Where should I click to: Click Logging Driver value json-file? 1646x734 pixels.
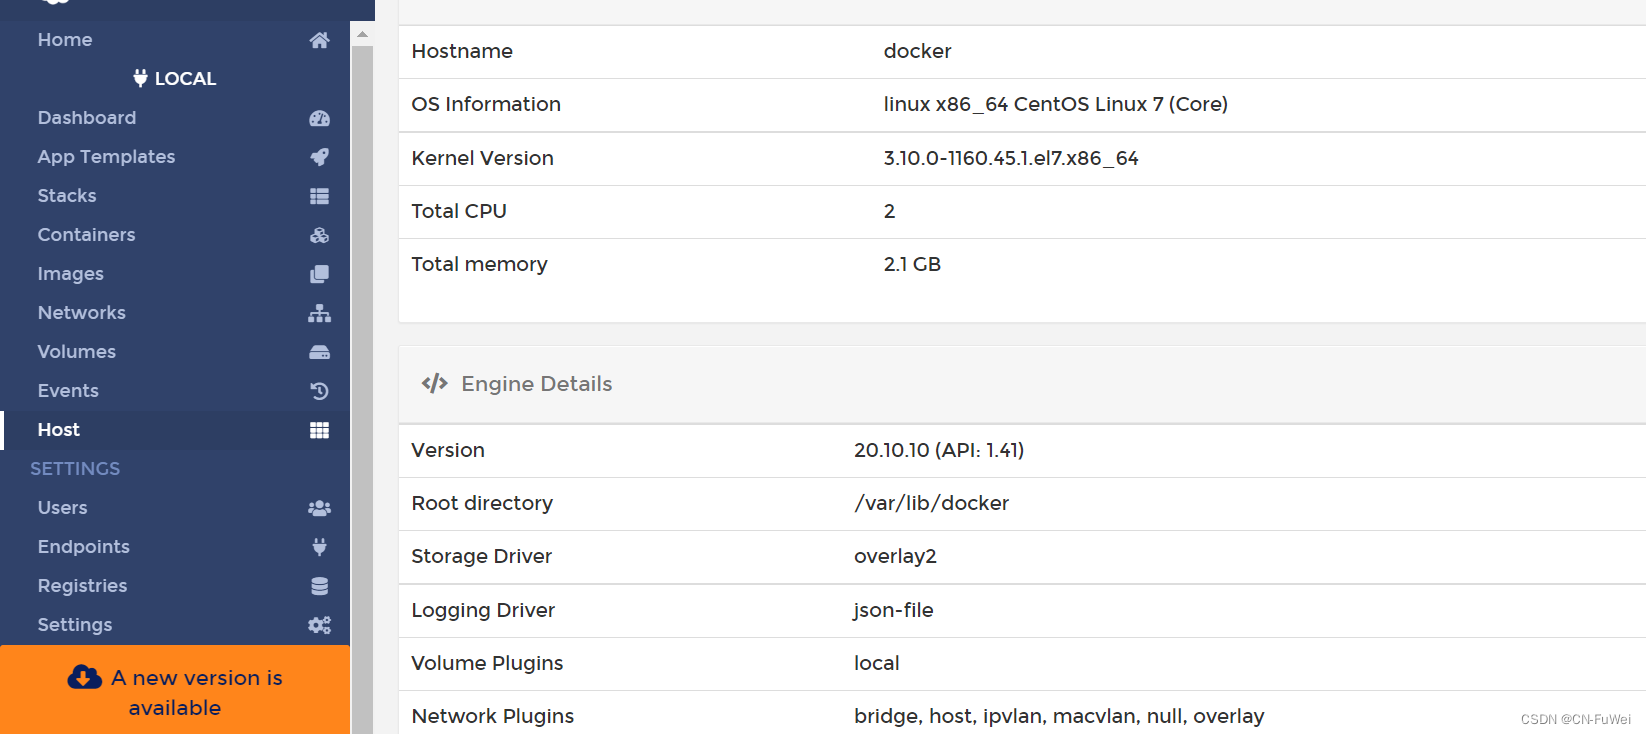pos(893,610)
